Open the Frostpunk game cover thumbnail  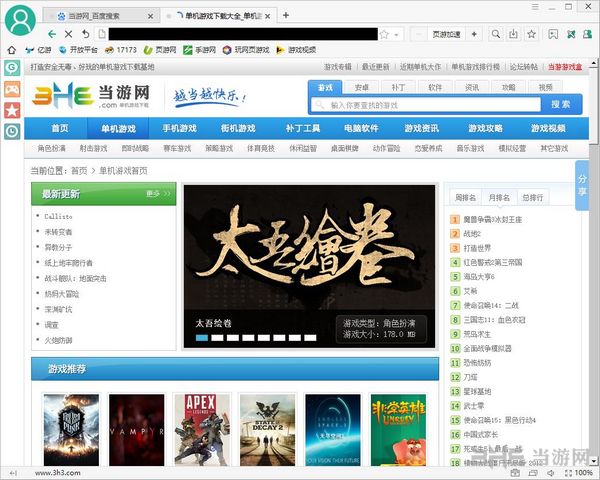71,430
